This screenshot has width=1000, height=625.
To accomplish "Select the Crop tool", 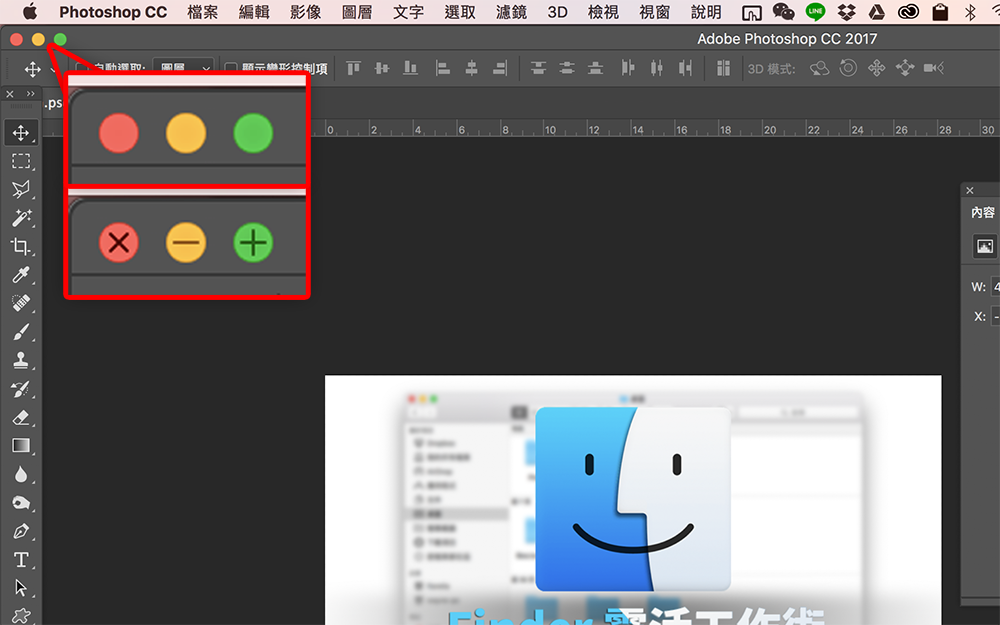I will pyautogui.click(x=21, y=246).
